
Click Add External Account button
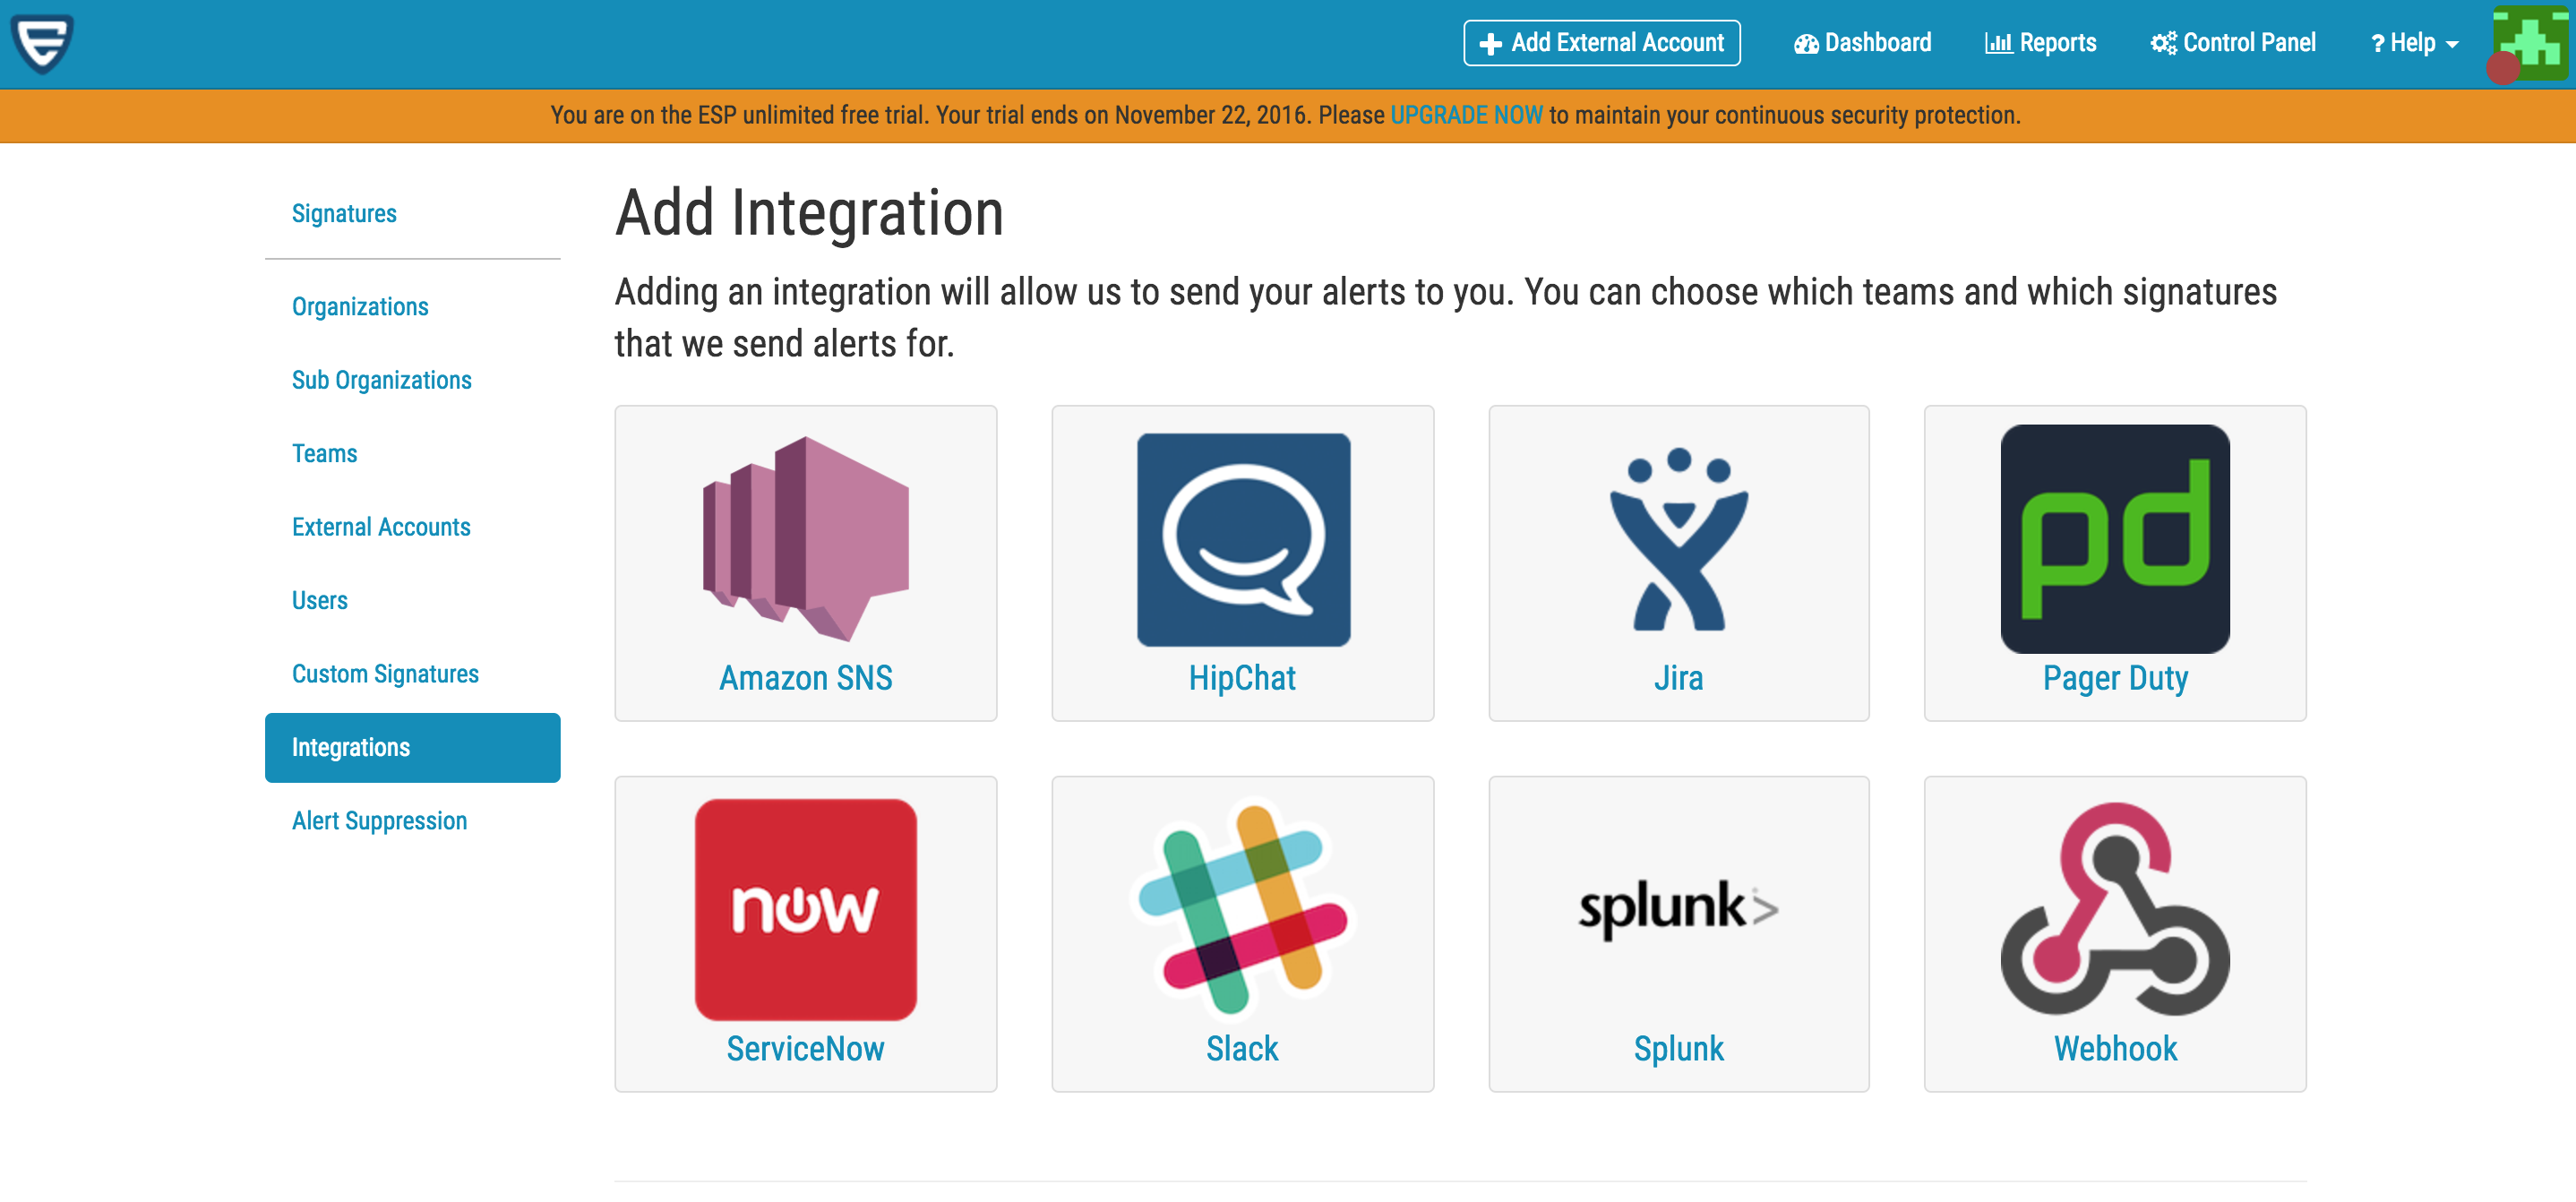point(1601,43)
